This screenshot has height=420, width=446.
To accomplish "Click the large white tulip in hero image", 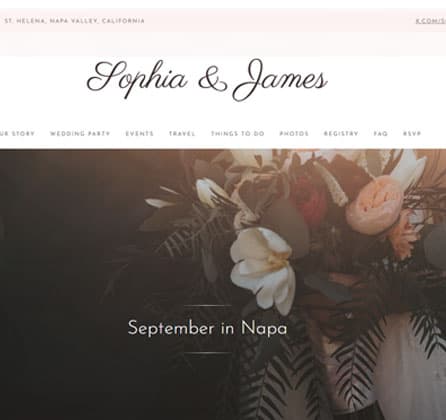I will point(263,267).
